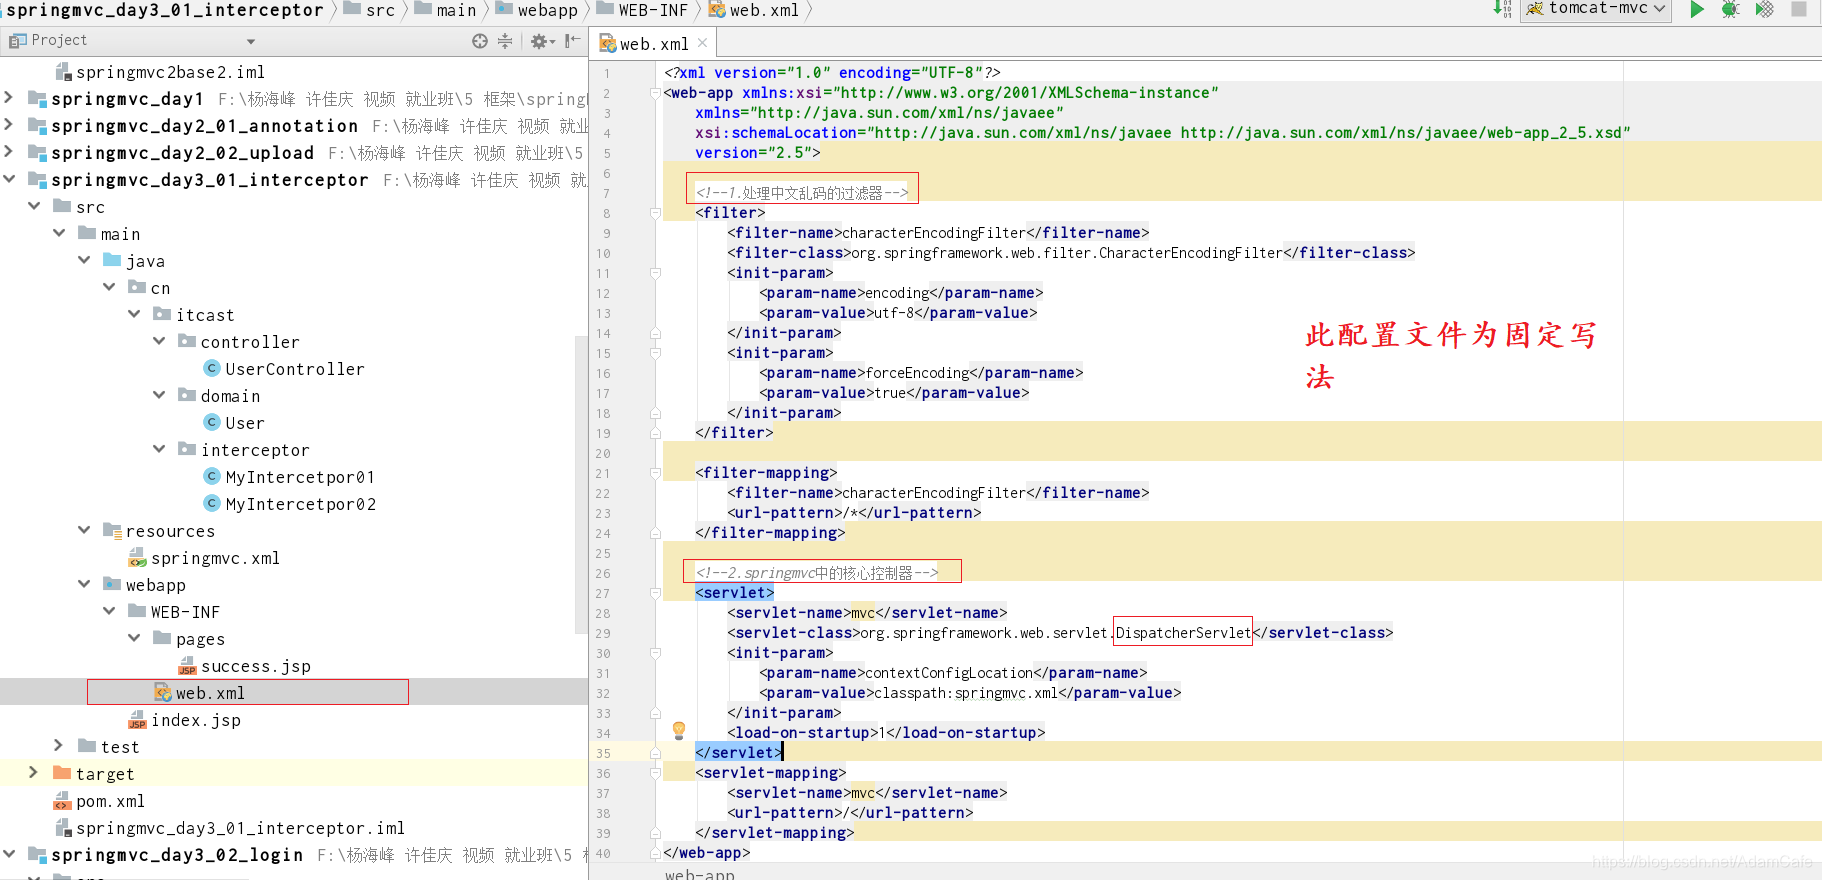Expand the springmvc_day2_01_annotation module

(x=9, y=125)
